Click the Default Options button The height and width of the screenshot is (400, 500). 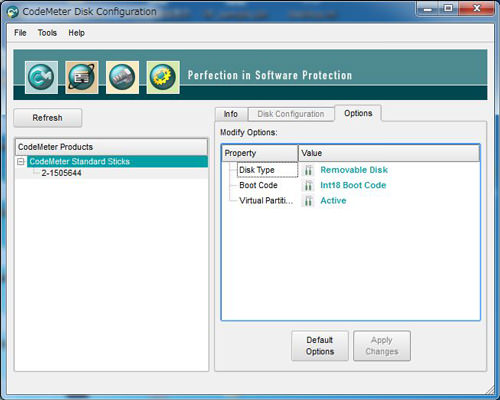[x=320, y=346]
